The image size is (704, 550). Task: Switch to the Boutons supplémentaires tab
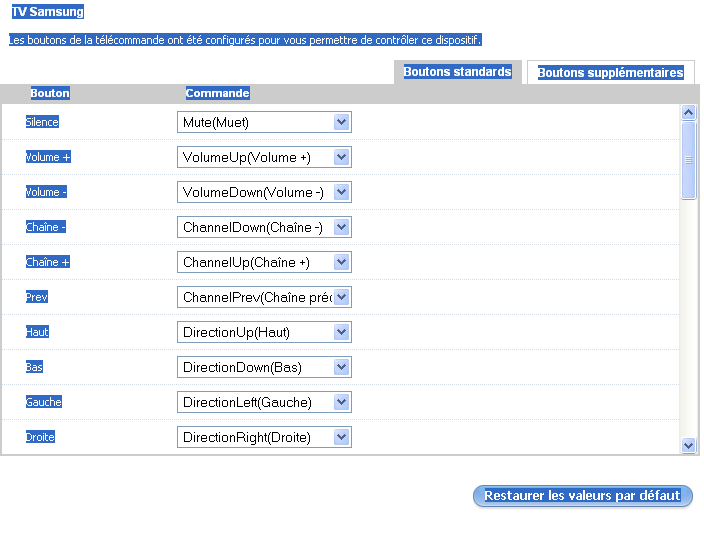coord(610,72)
